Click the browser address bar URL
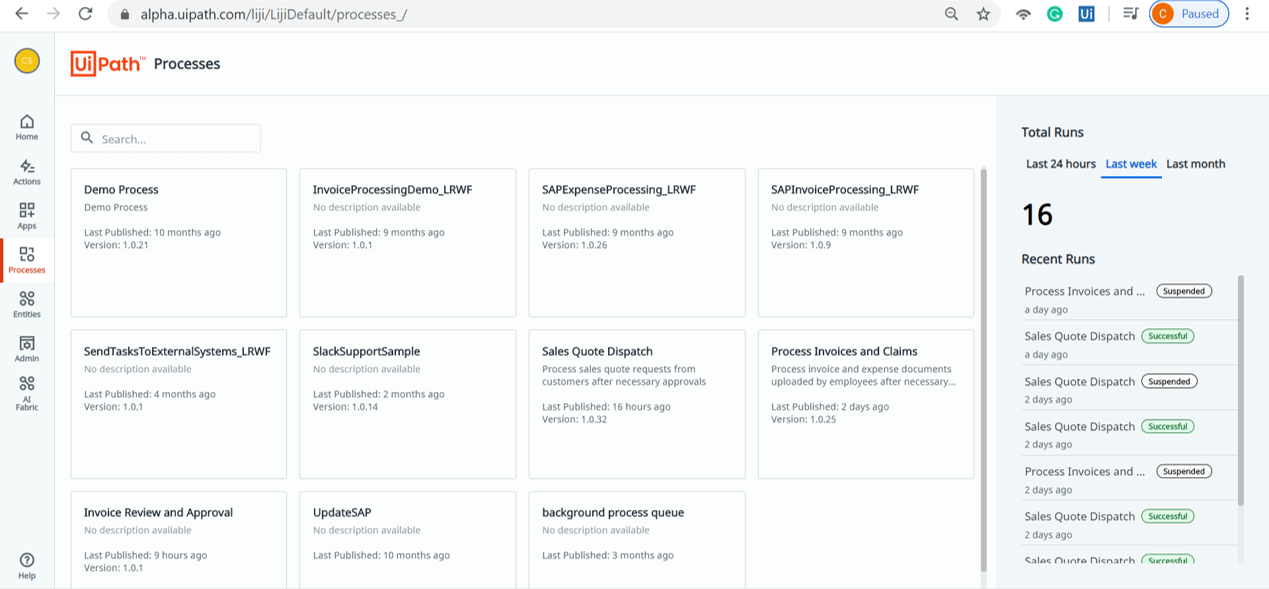The height and width of the screenshot is (589, 1269). coord(273,15)
